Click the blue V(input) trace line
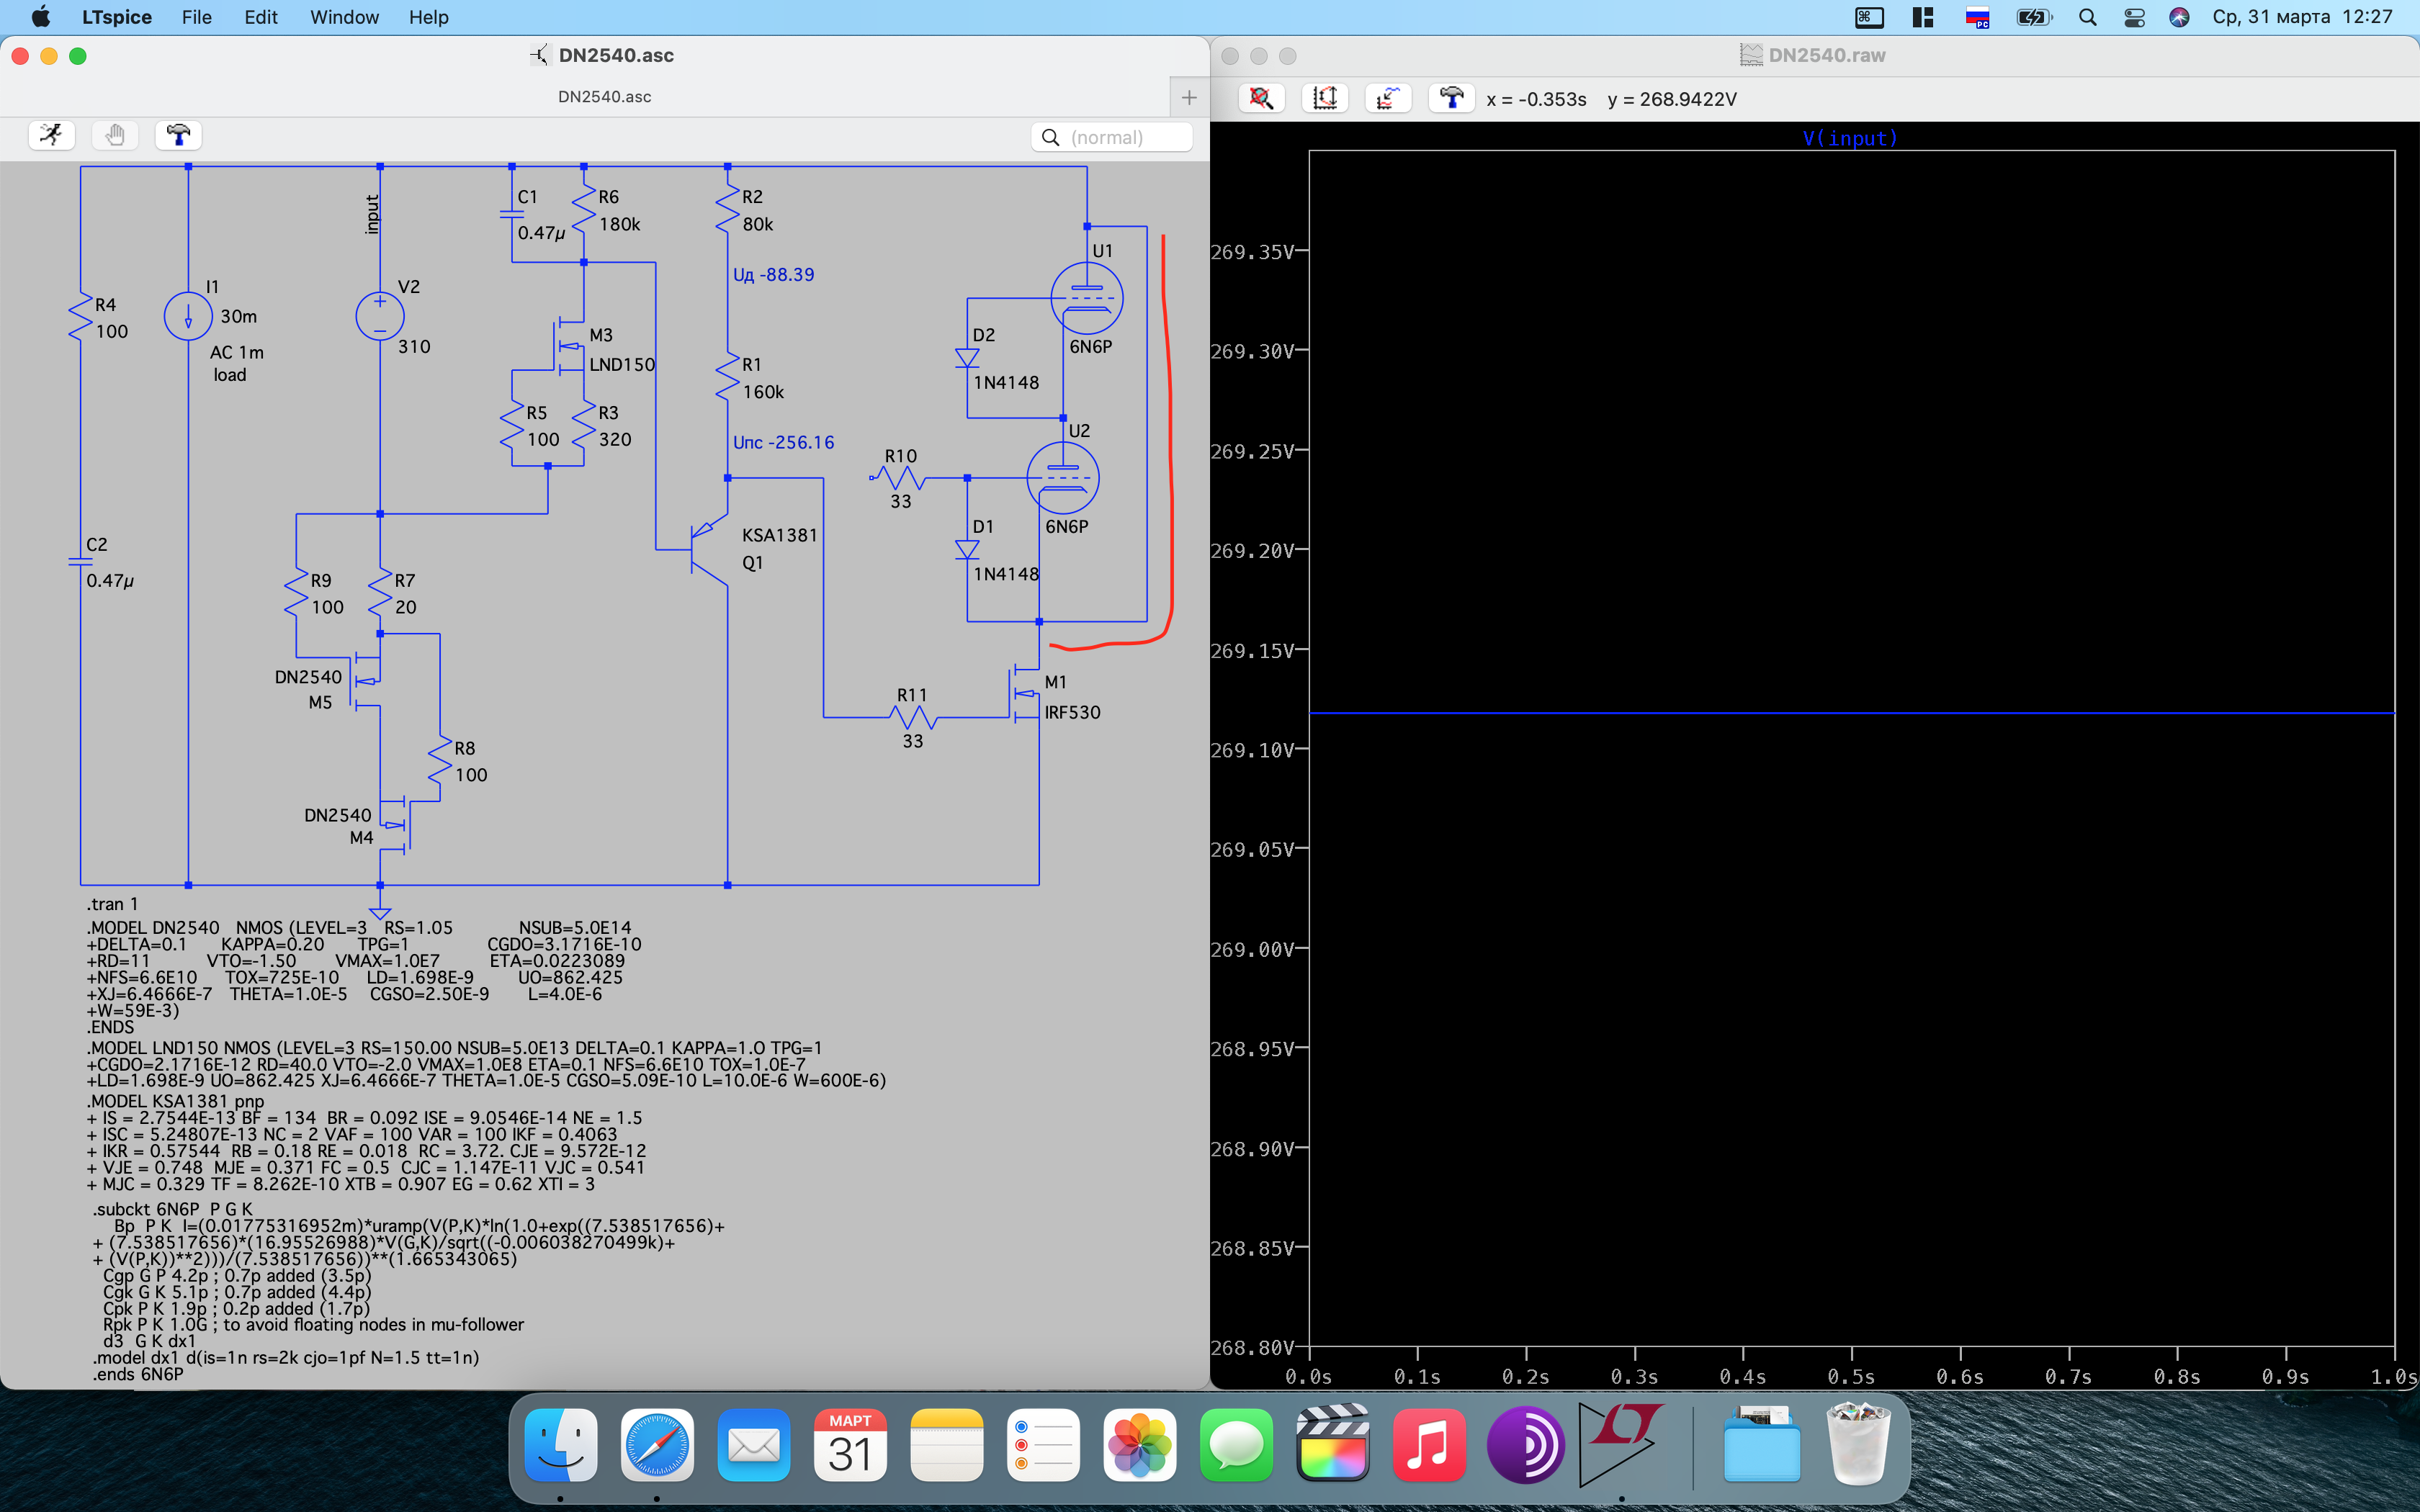 (1850, 713)
